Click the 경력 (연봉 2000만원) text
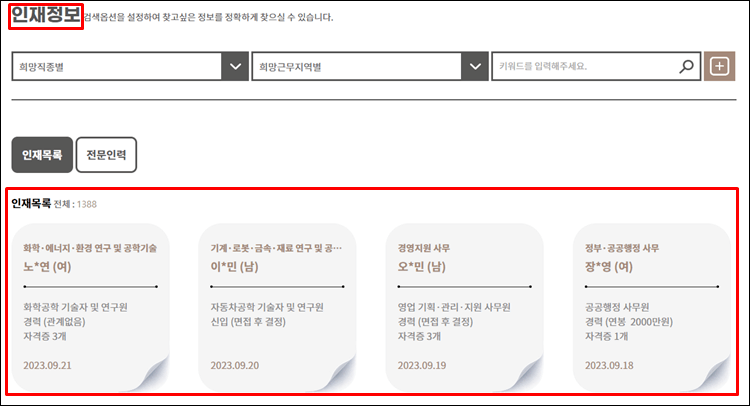This screenshot has height=406, width=750. click(x=629, y=322)
